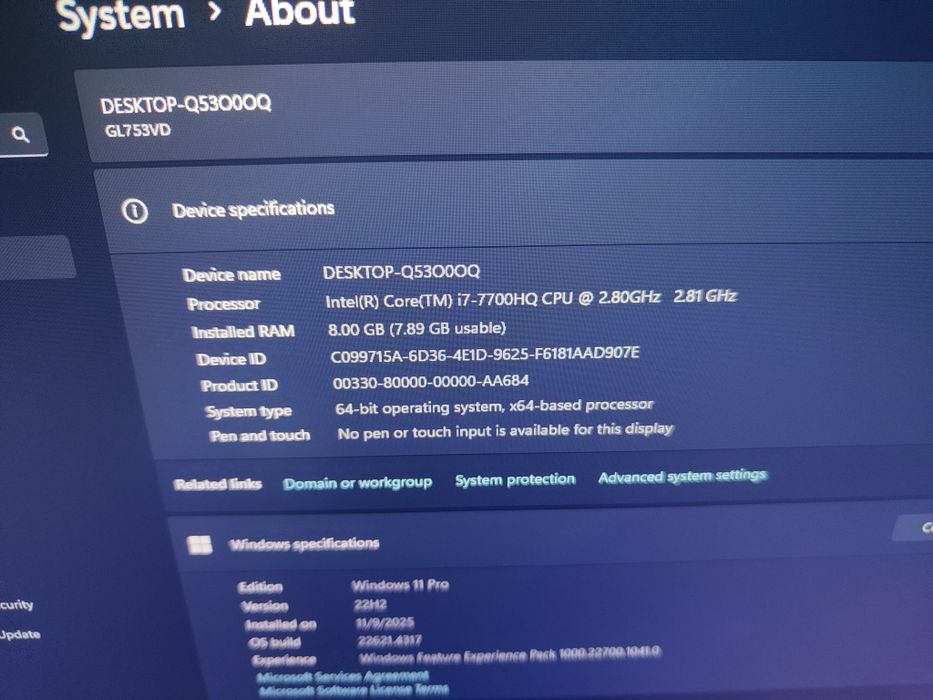The image size is (933, 700).
Task: Open System protection link
Action: [515, 479]
